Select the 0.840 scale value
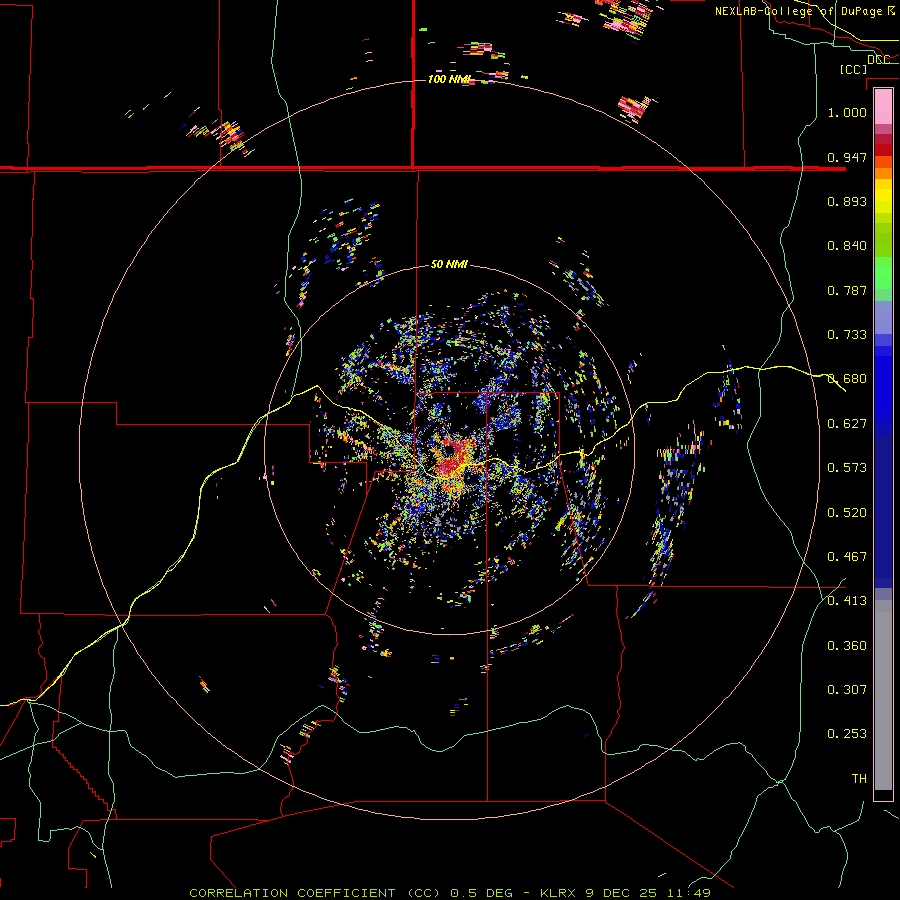 847,246
